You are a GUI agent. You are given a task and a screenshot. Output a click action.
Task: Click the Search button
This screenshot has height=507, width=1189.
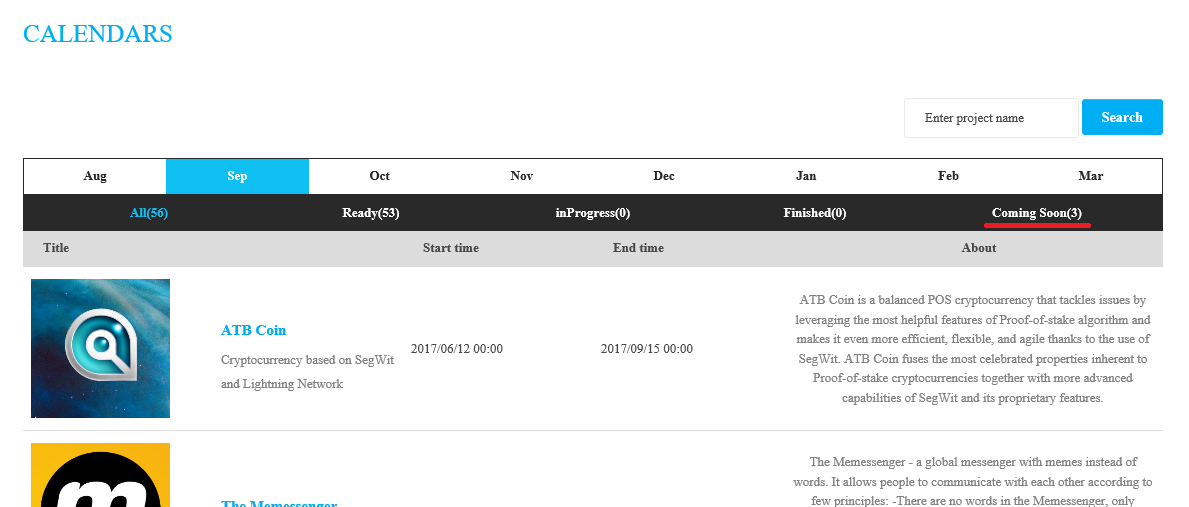[1122, 117]
